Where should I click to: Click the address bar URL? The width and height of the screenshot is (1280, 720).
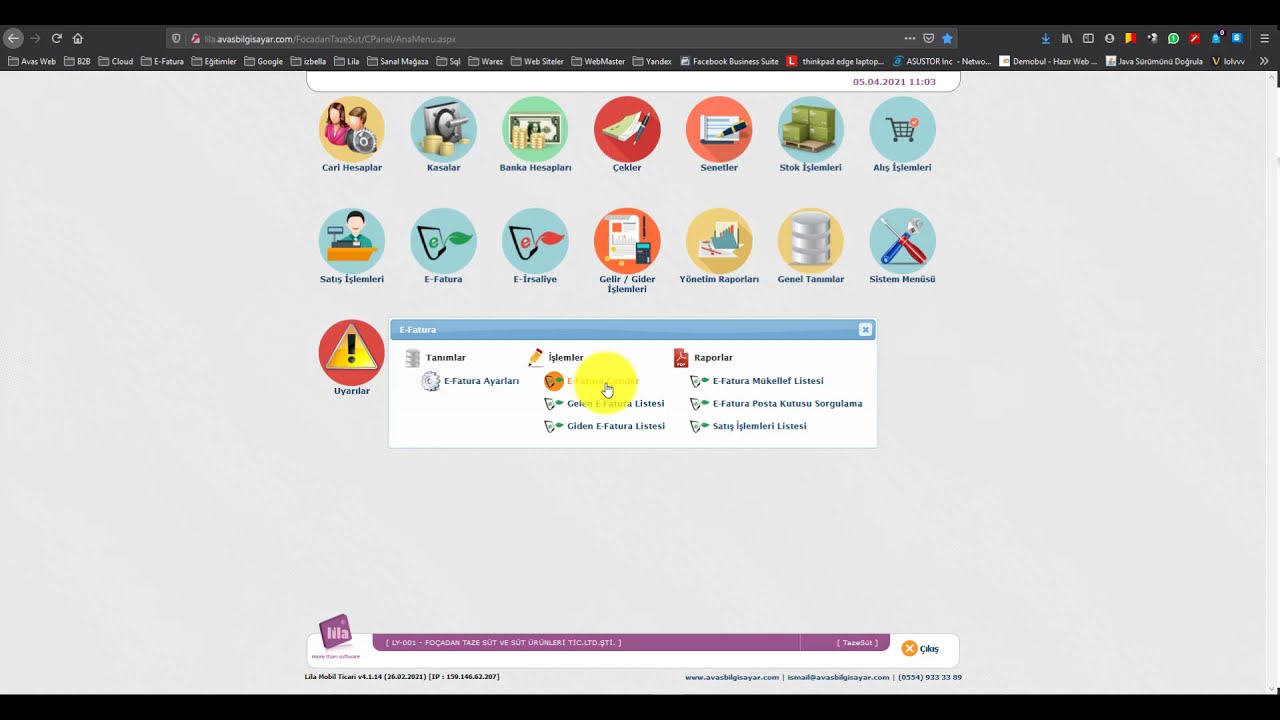(330, 39)
